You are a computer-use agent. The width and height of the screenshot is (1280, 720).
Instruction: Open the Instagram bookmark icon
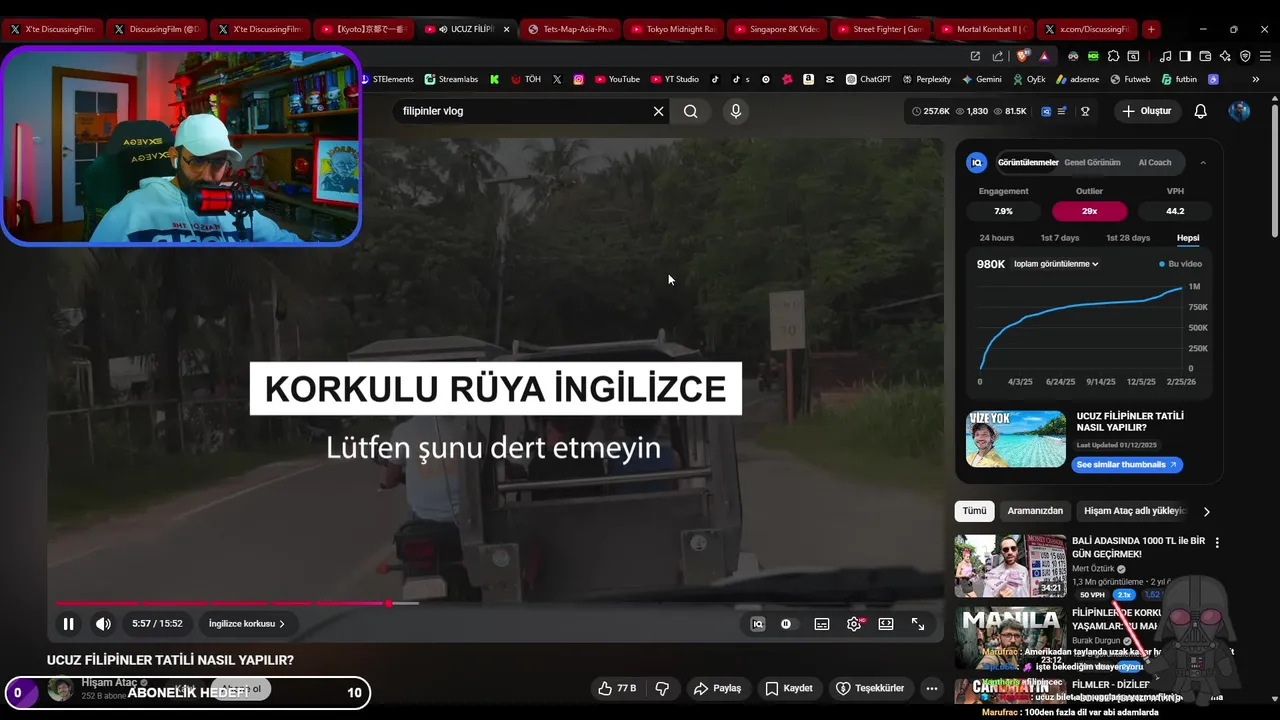coord(578,79)
